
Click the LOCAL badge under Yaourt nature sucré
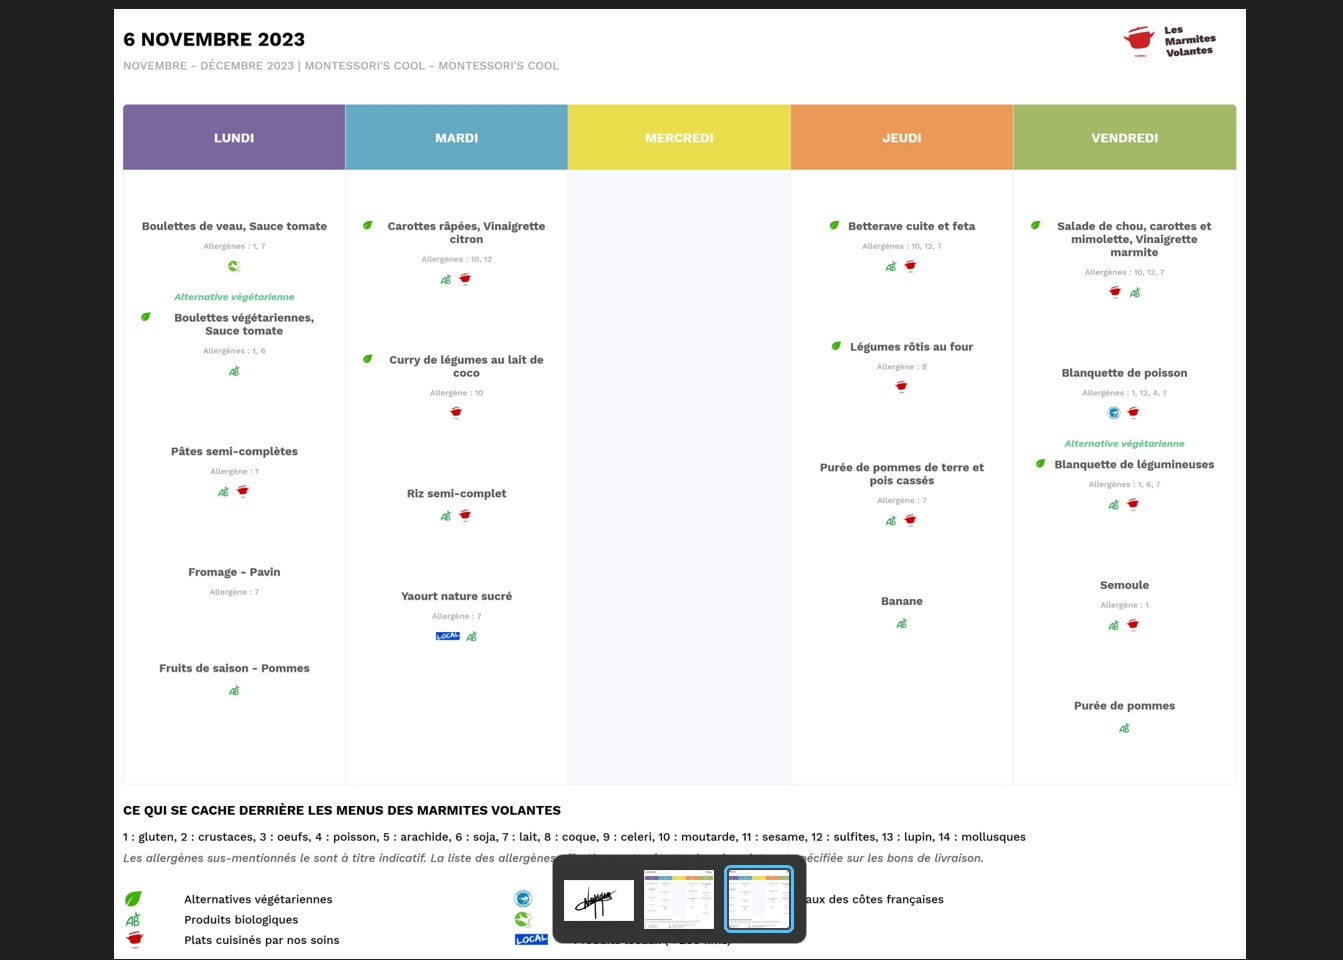(x=447, y=636)
